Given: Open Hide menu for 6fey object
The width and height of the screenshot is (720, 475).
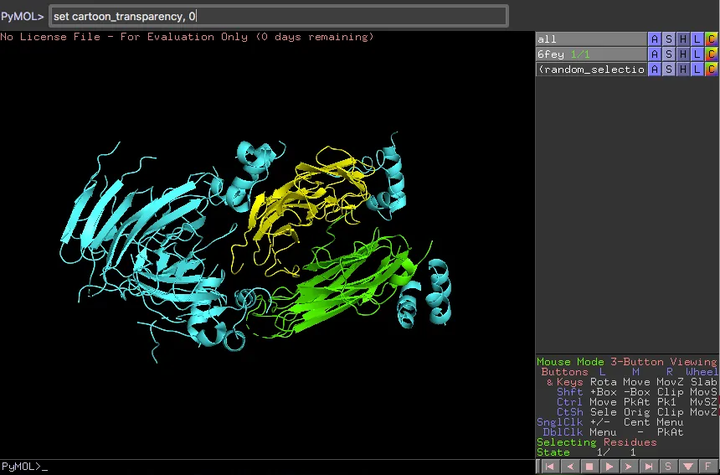Looking at the screenshot, I should (x=683, y=54).
